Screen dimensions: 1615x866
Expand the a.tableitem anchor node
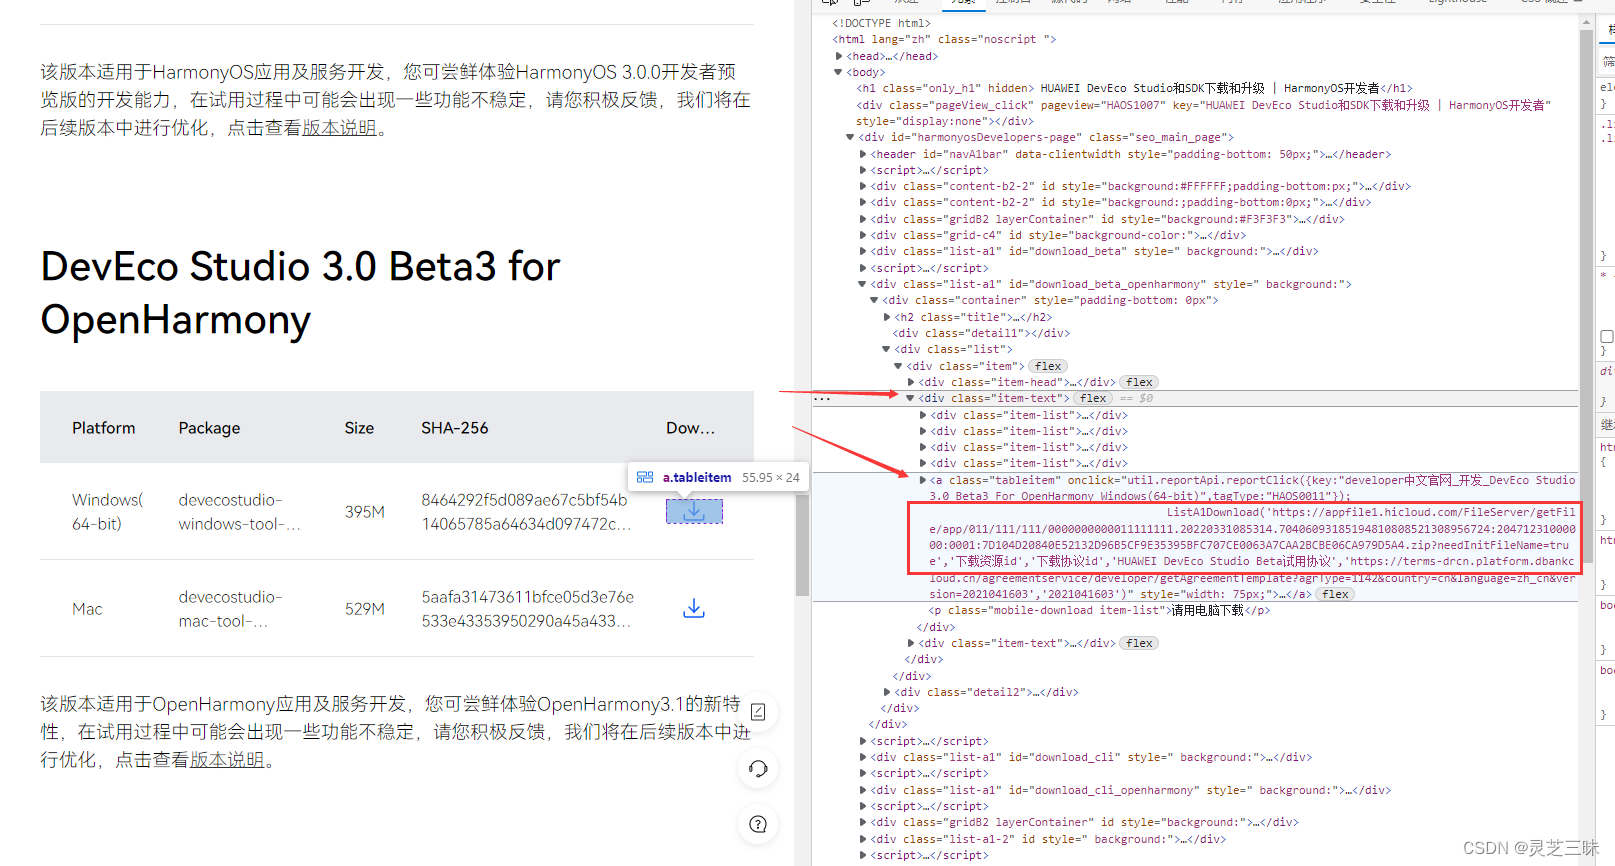pos(923,480)
